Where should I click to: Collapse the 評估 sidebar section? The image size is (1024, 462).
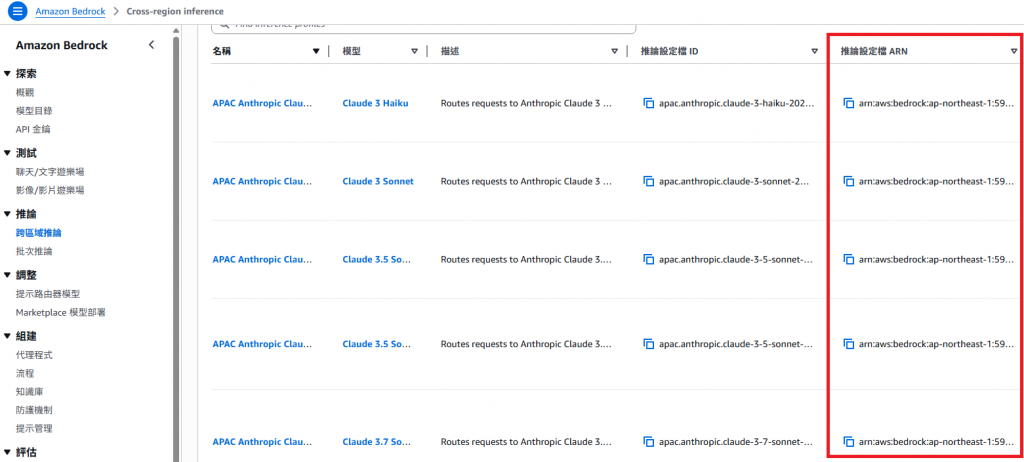7,452
